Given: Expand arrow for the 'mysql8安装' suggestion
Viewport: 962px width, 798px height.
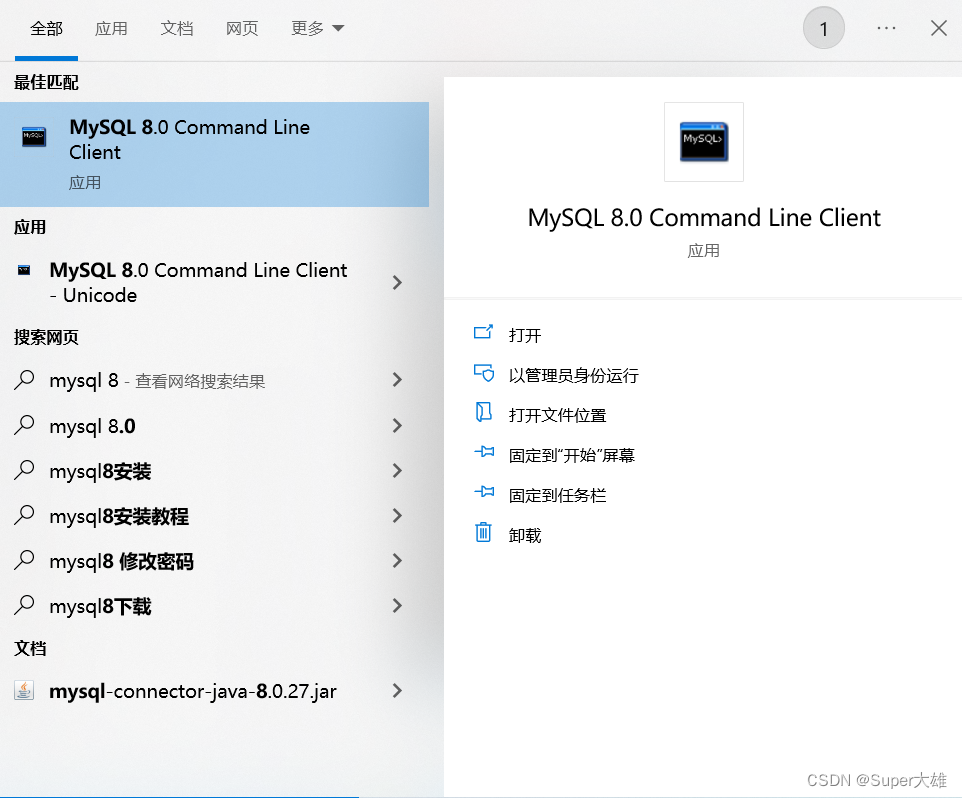Looking at the screenshot, I should coord(397,470).
